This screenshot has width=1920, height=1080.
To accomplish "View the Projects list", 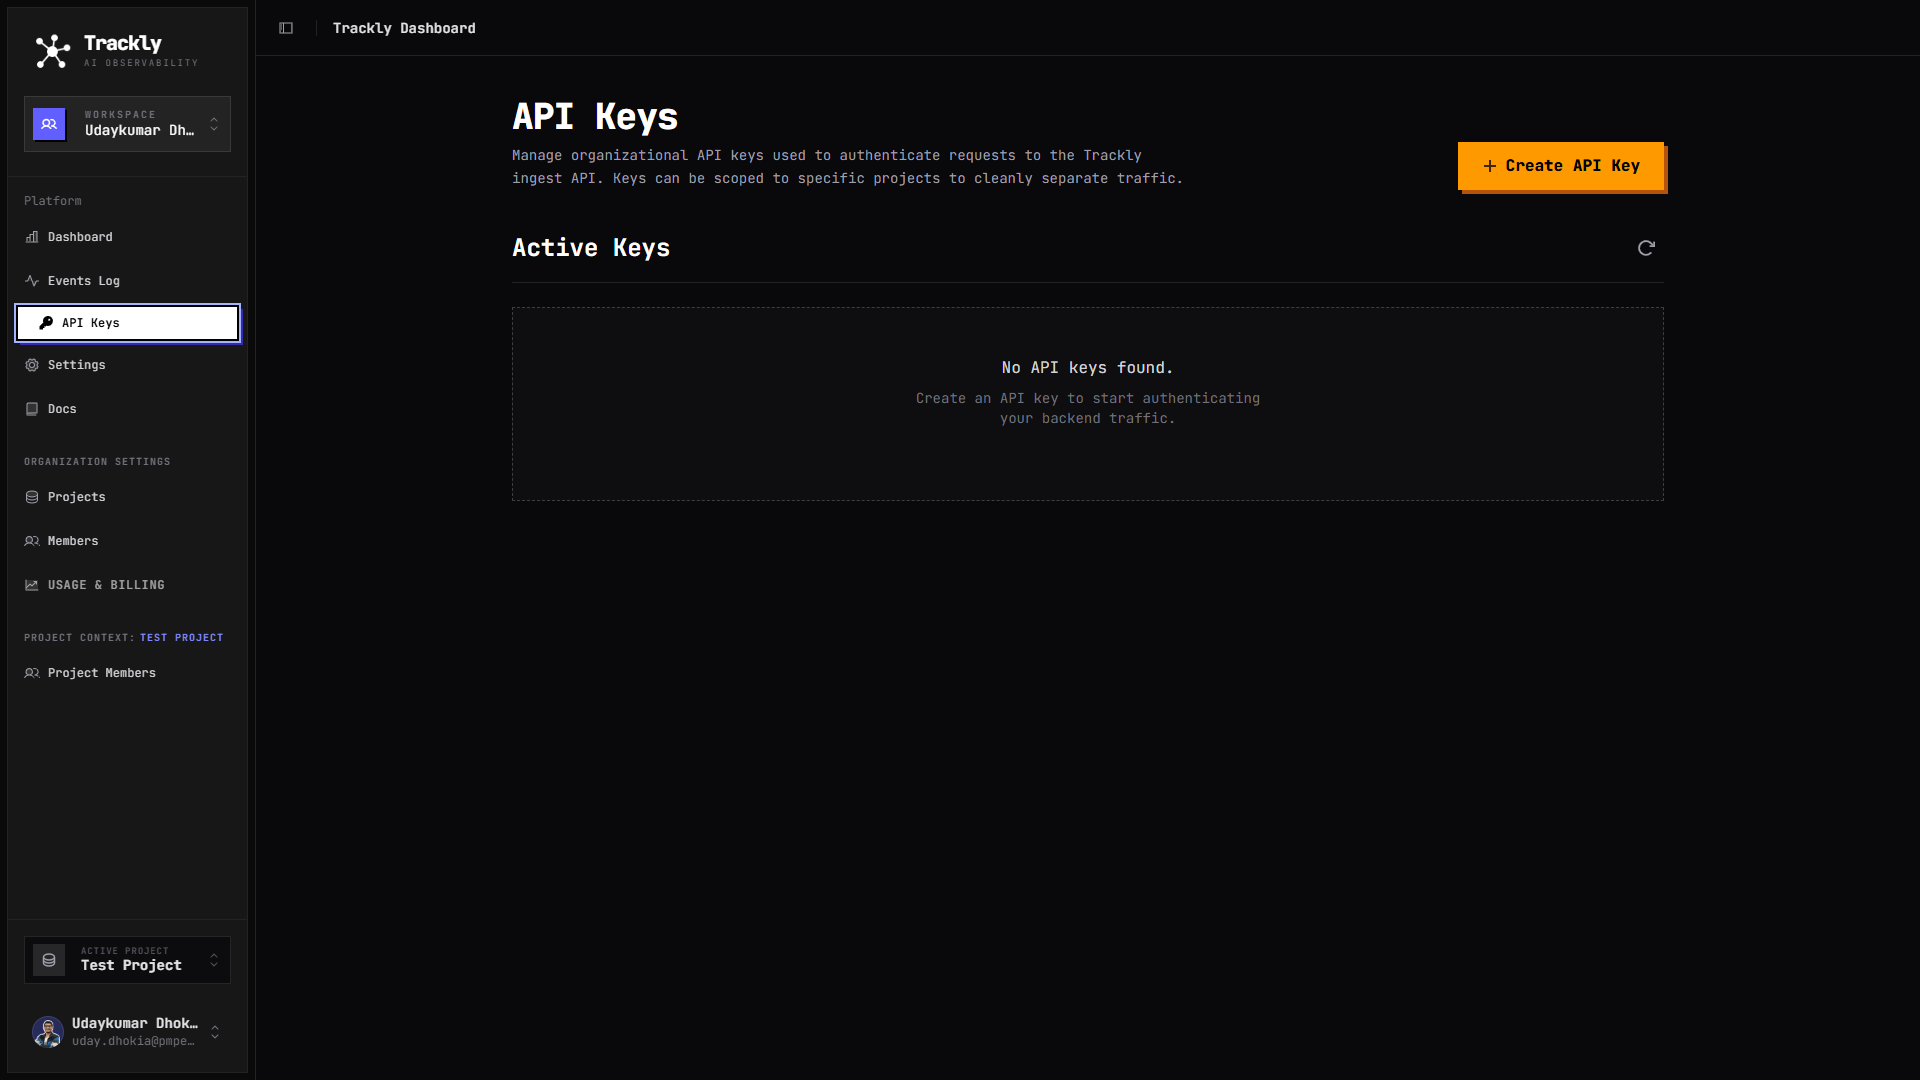I will (77, 497).
